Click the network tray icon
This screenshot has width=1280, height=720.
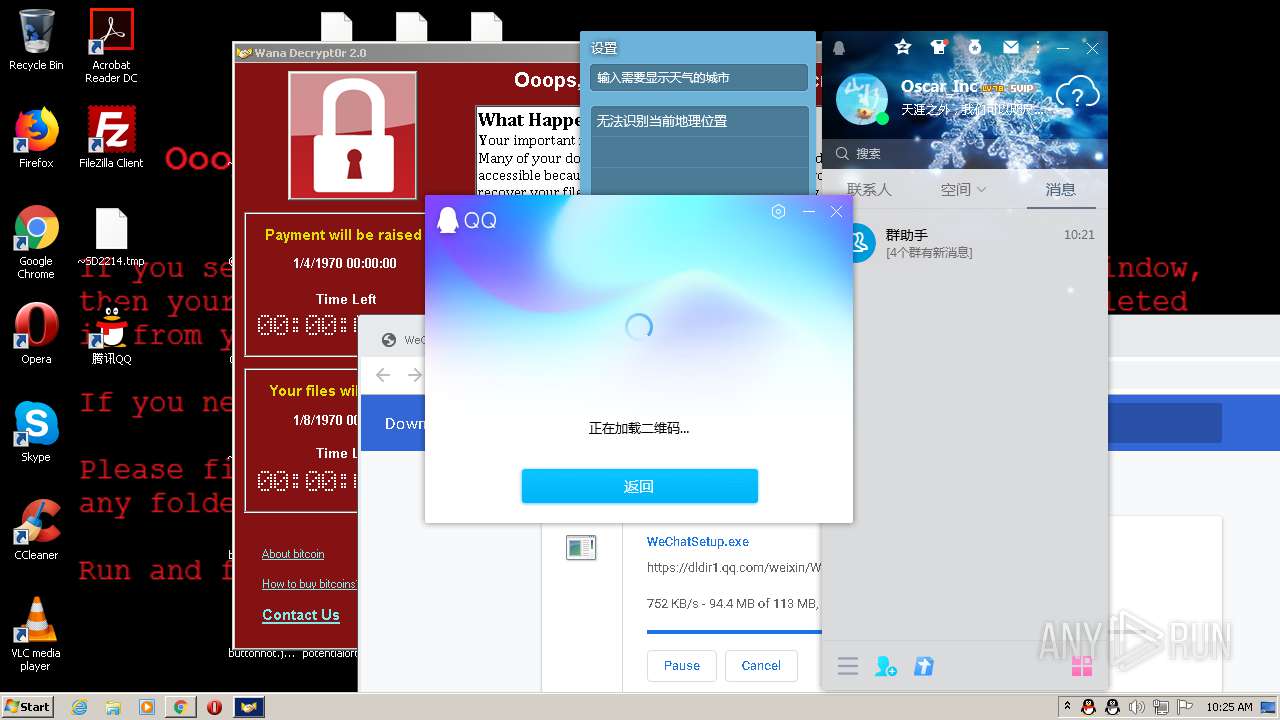pyautogui.click(x=1161, y=707)
